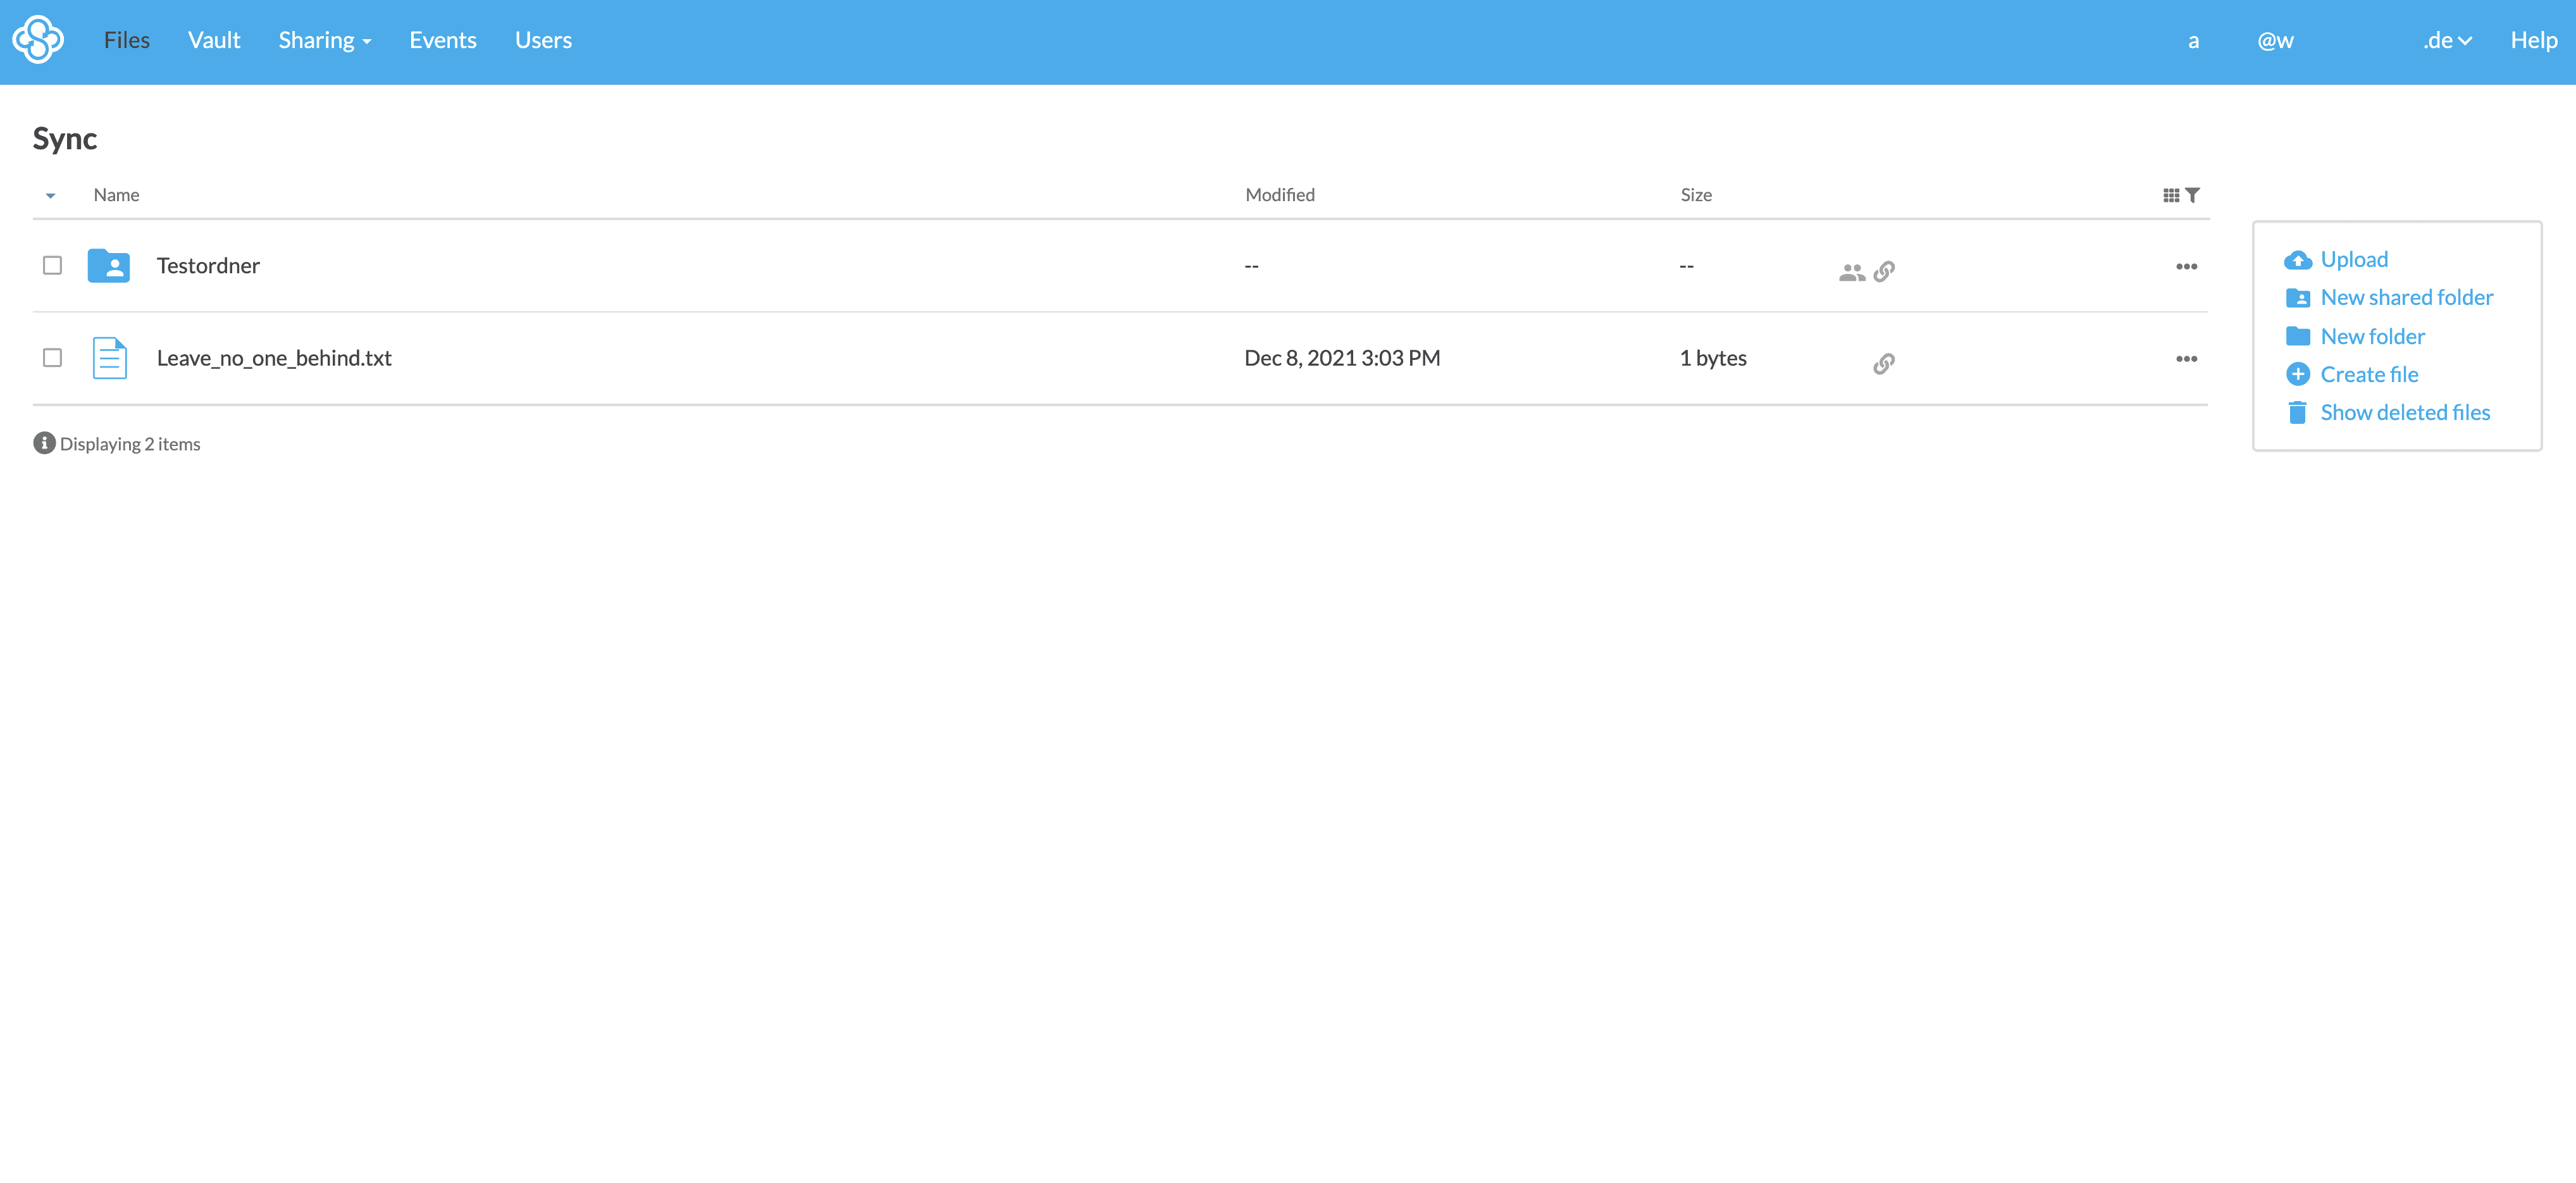Check the Testordner checkbox
2576x1183 pixels.
53,265
